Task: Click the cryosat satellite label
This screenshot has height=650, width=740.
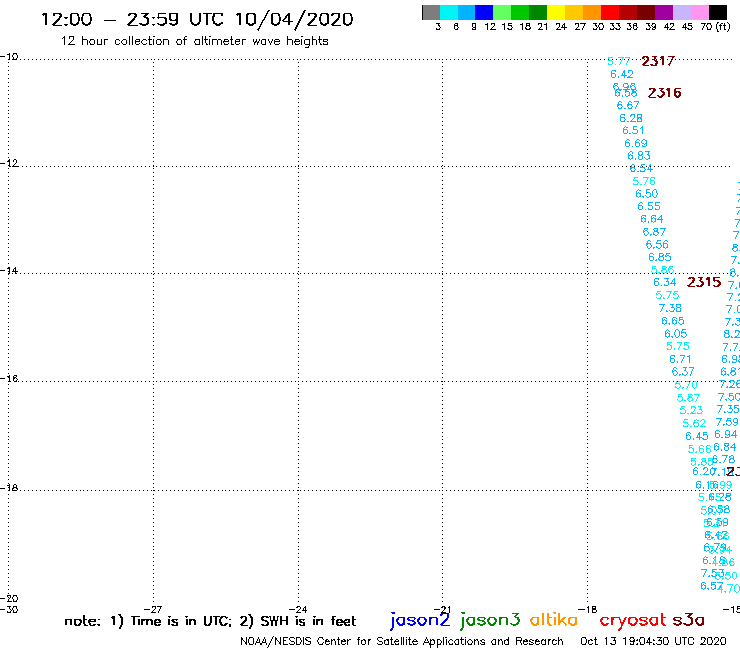Action: 632,620
